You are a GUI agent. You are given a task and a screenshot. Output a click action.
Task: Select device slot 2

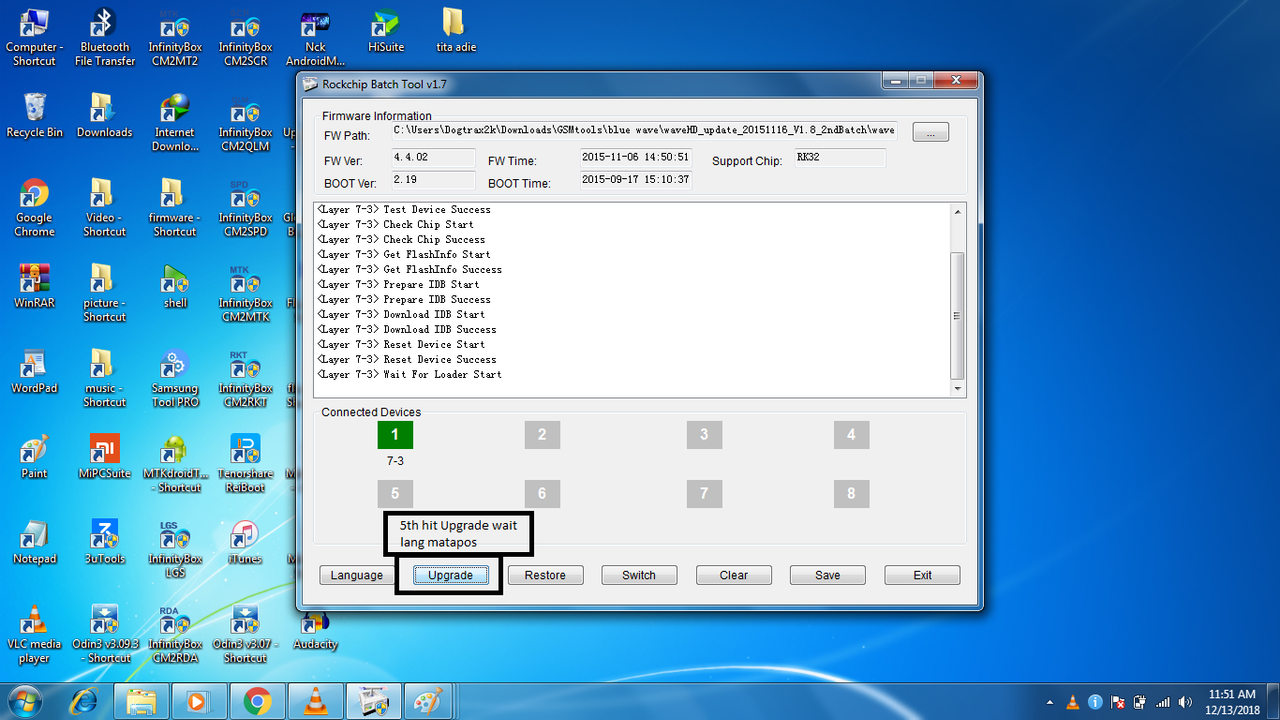[542, 435]
